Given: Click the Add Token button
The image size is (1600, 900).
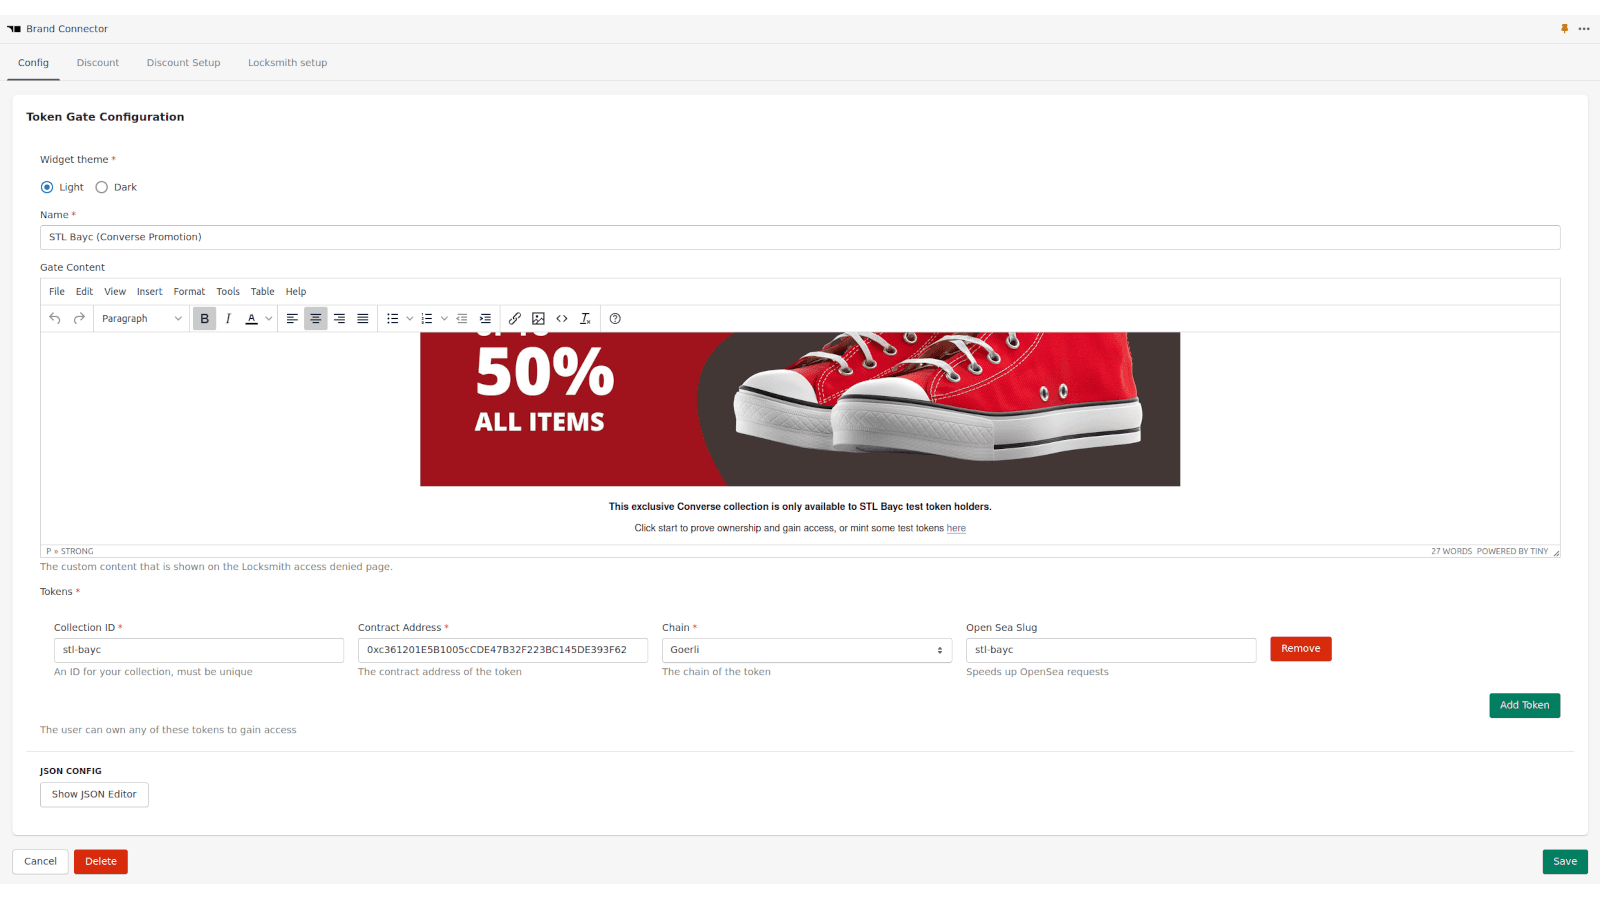Looking at the screenshot, I should [1524, 705].
